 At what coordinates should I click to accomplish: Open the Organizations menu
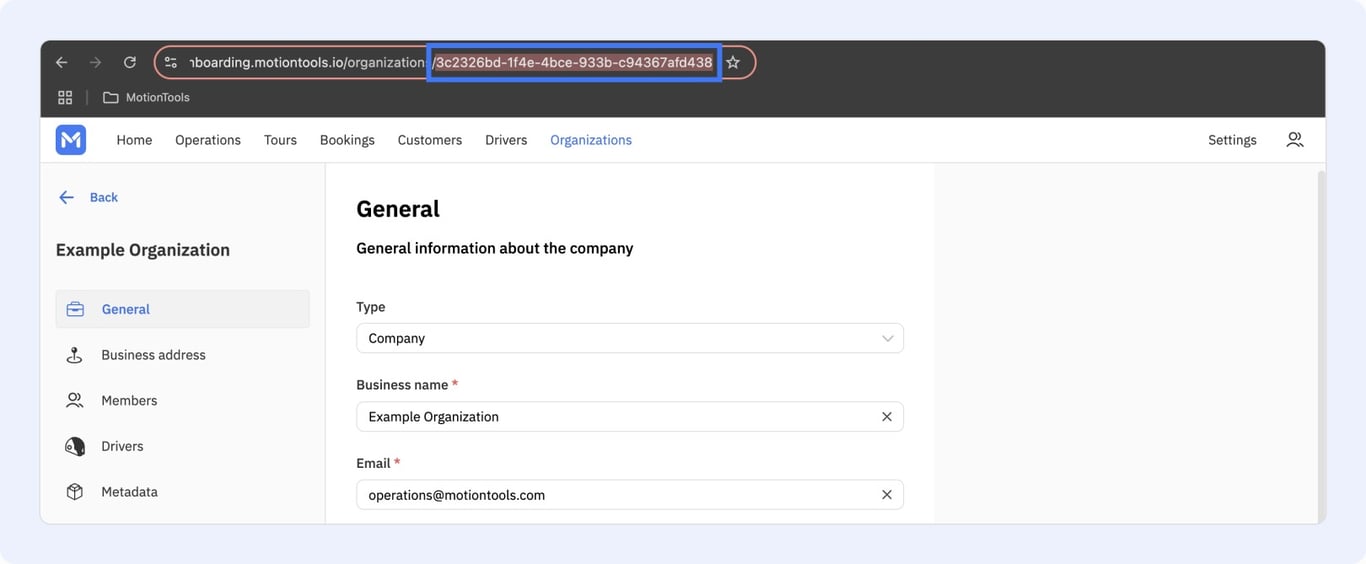(x=591, y=140)
